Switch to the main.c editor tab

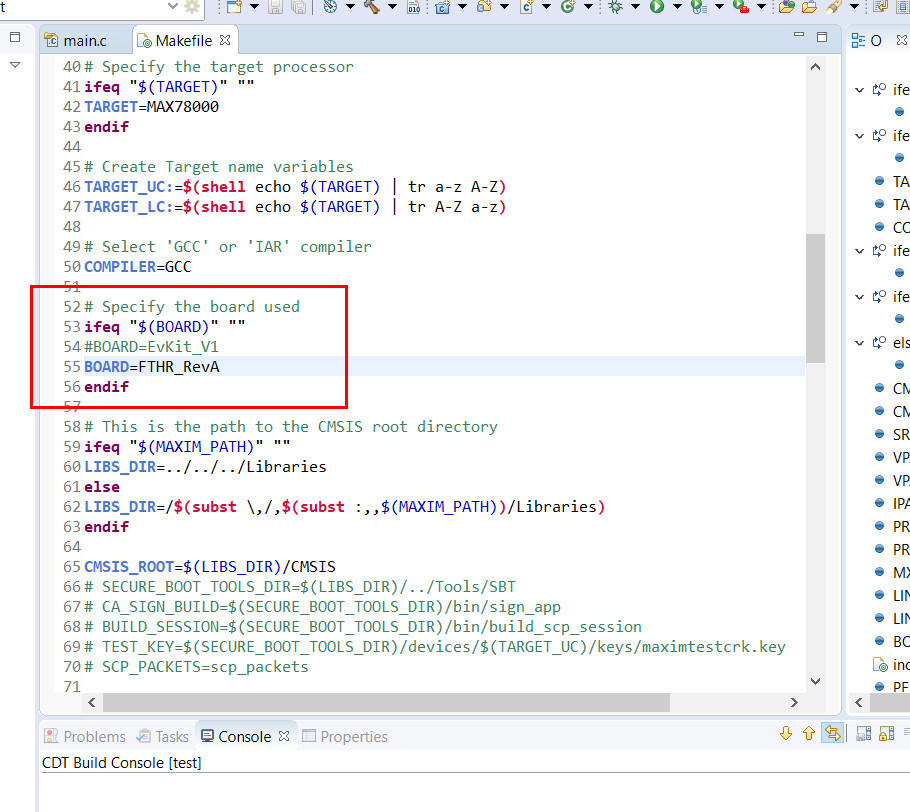85,41
